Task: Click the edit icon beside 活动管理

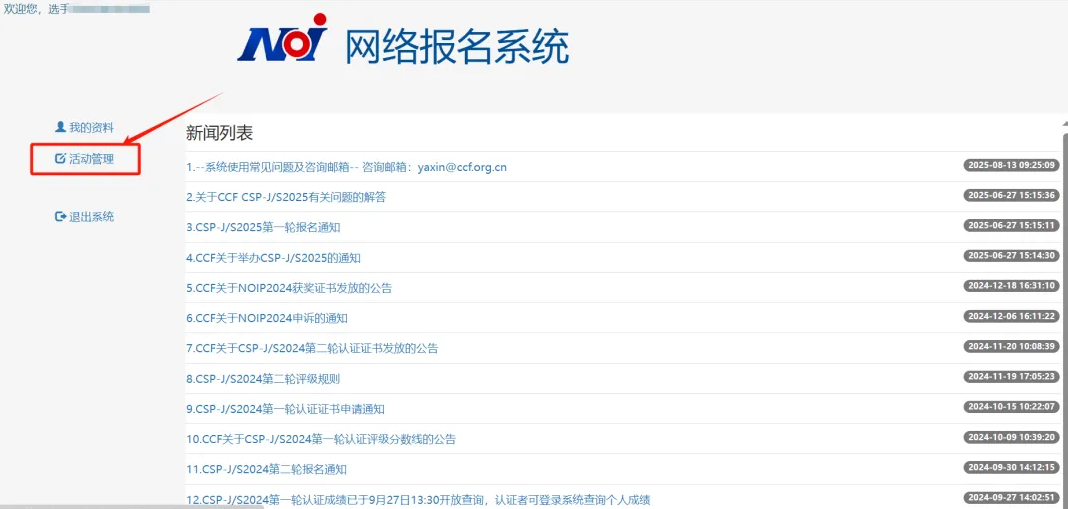Action: coord(60,158)
